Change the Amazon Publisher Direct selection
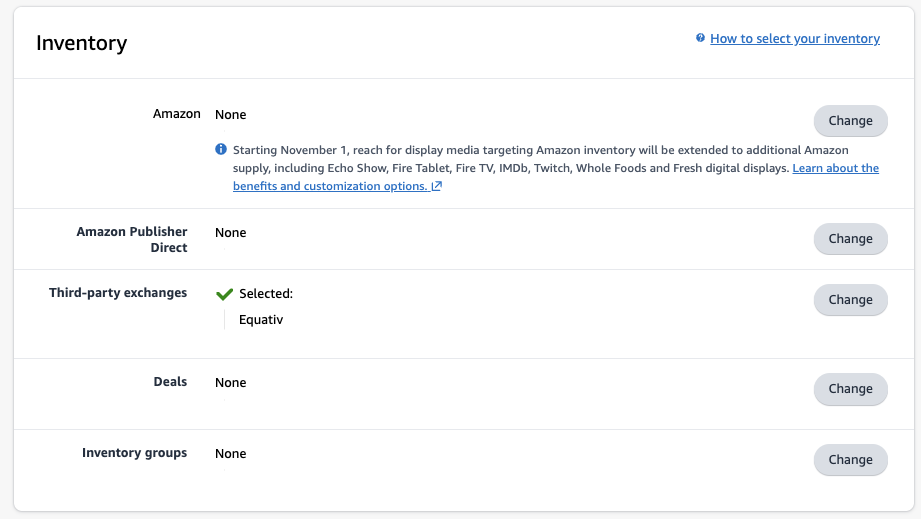Screen dimensions: 921x519 pos(851,238)
